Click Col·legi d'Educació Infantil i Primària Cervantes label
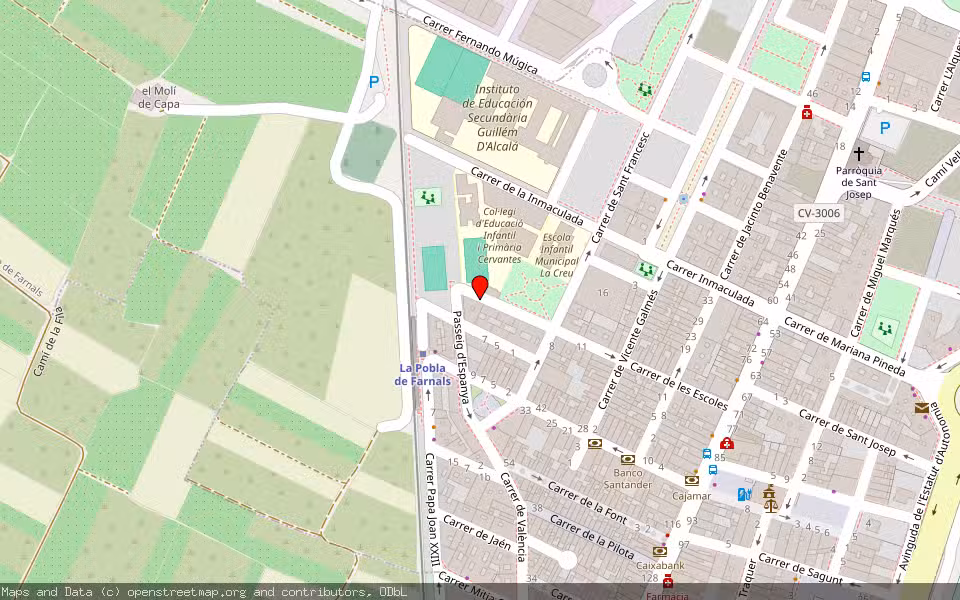Viewport: 960px width, 600px height. 499,236
